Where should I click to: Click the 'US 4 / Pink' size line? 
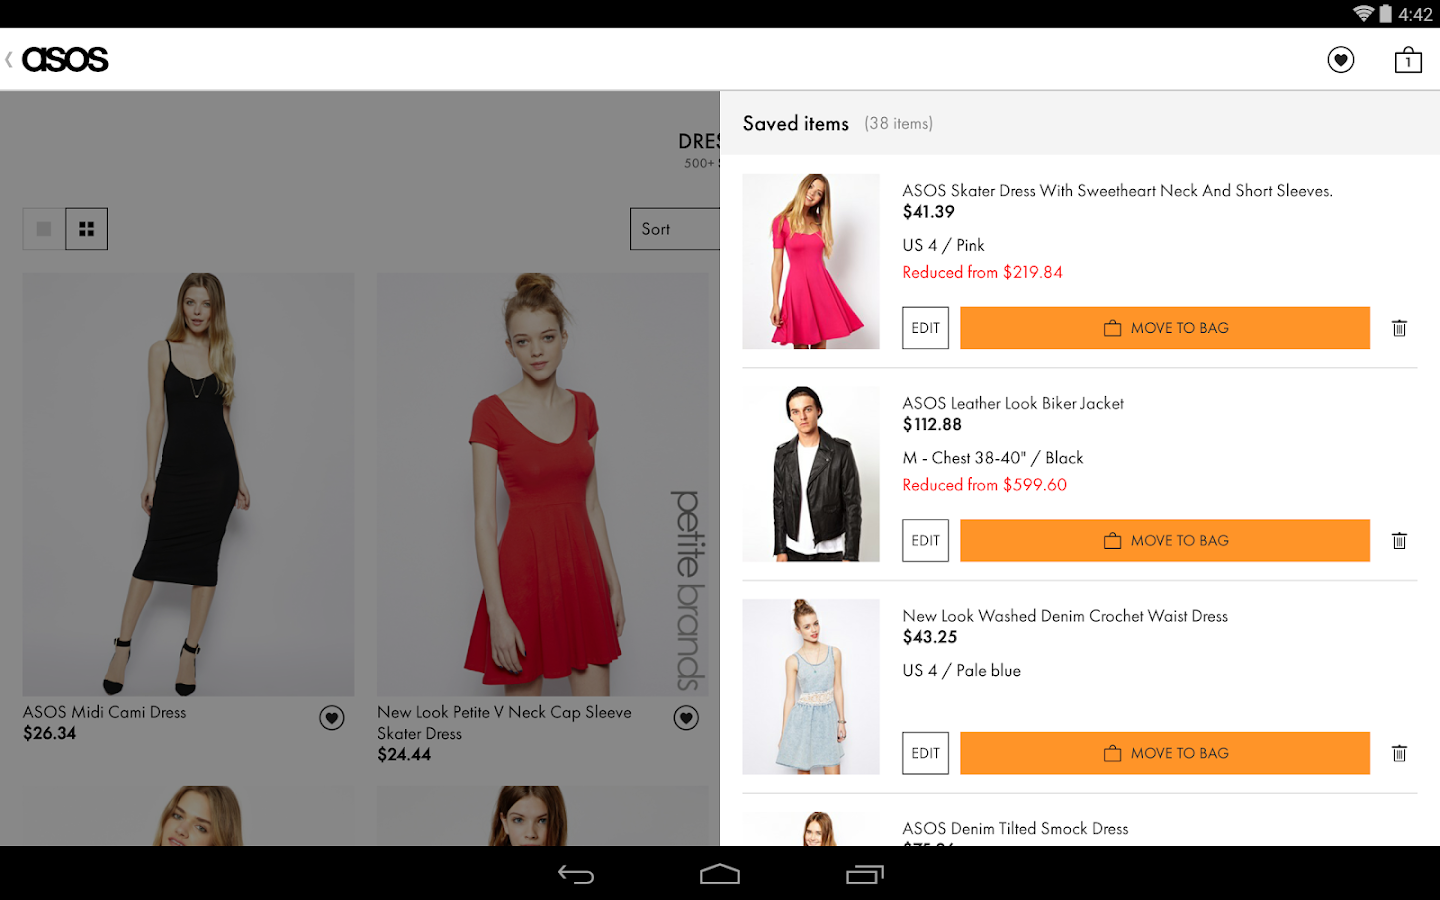point(943,246)
